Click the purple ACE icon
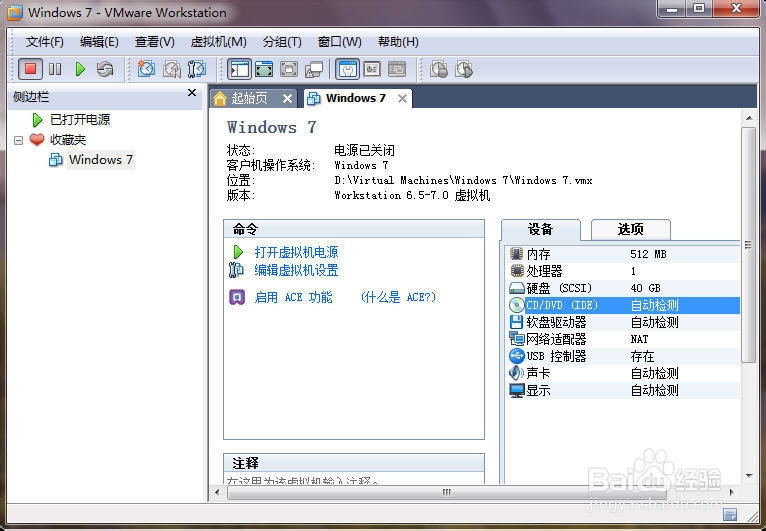This screenshot has height=531, width=766. (x=237, y=297)
